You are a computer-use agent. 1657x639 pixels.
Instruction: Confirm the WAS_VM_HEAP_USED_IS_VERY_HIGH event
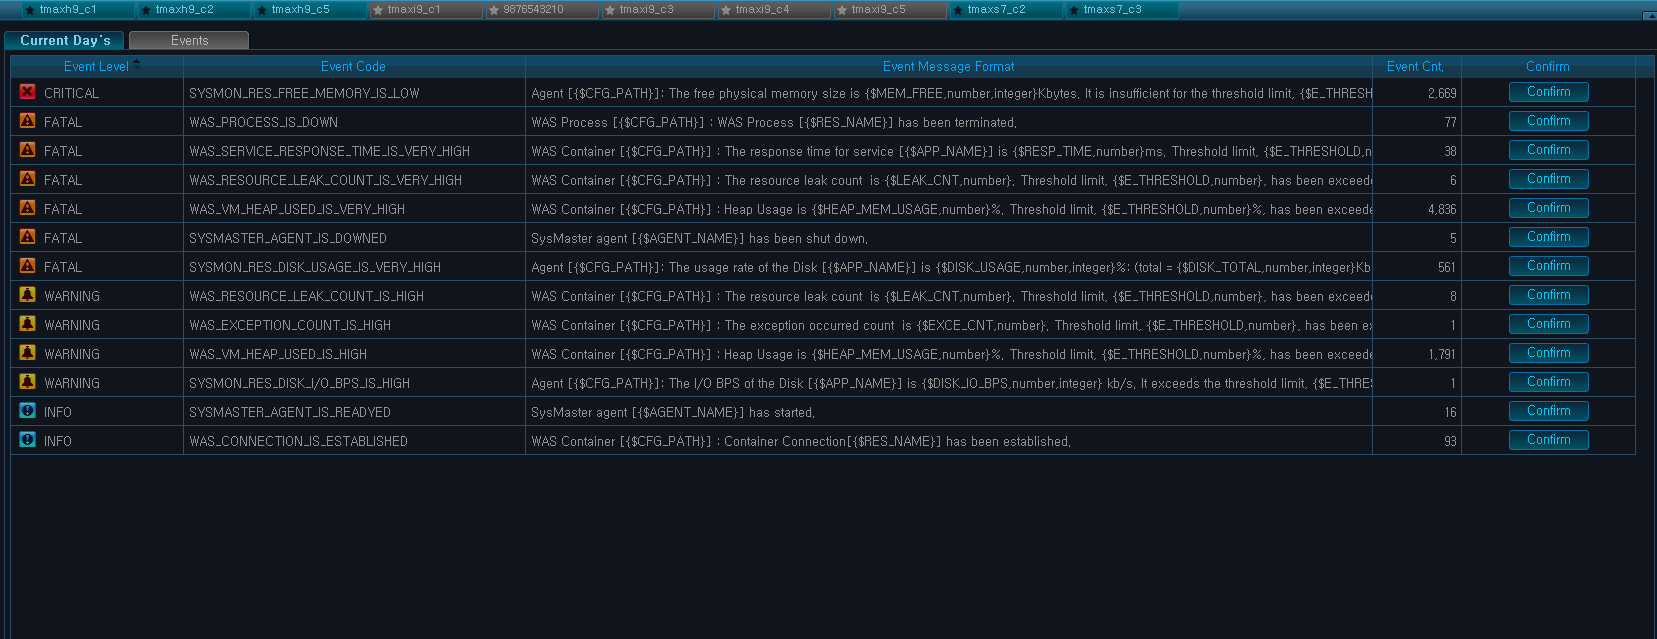point(1549,208)
